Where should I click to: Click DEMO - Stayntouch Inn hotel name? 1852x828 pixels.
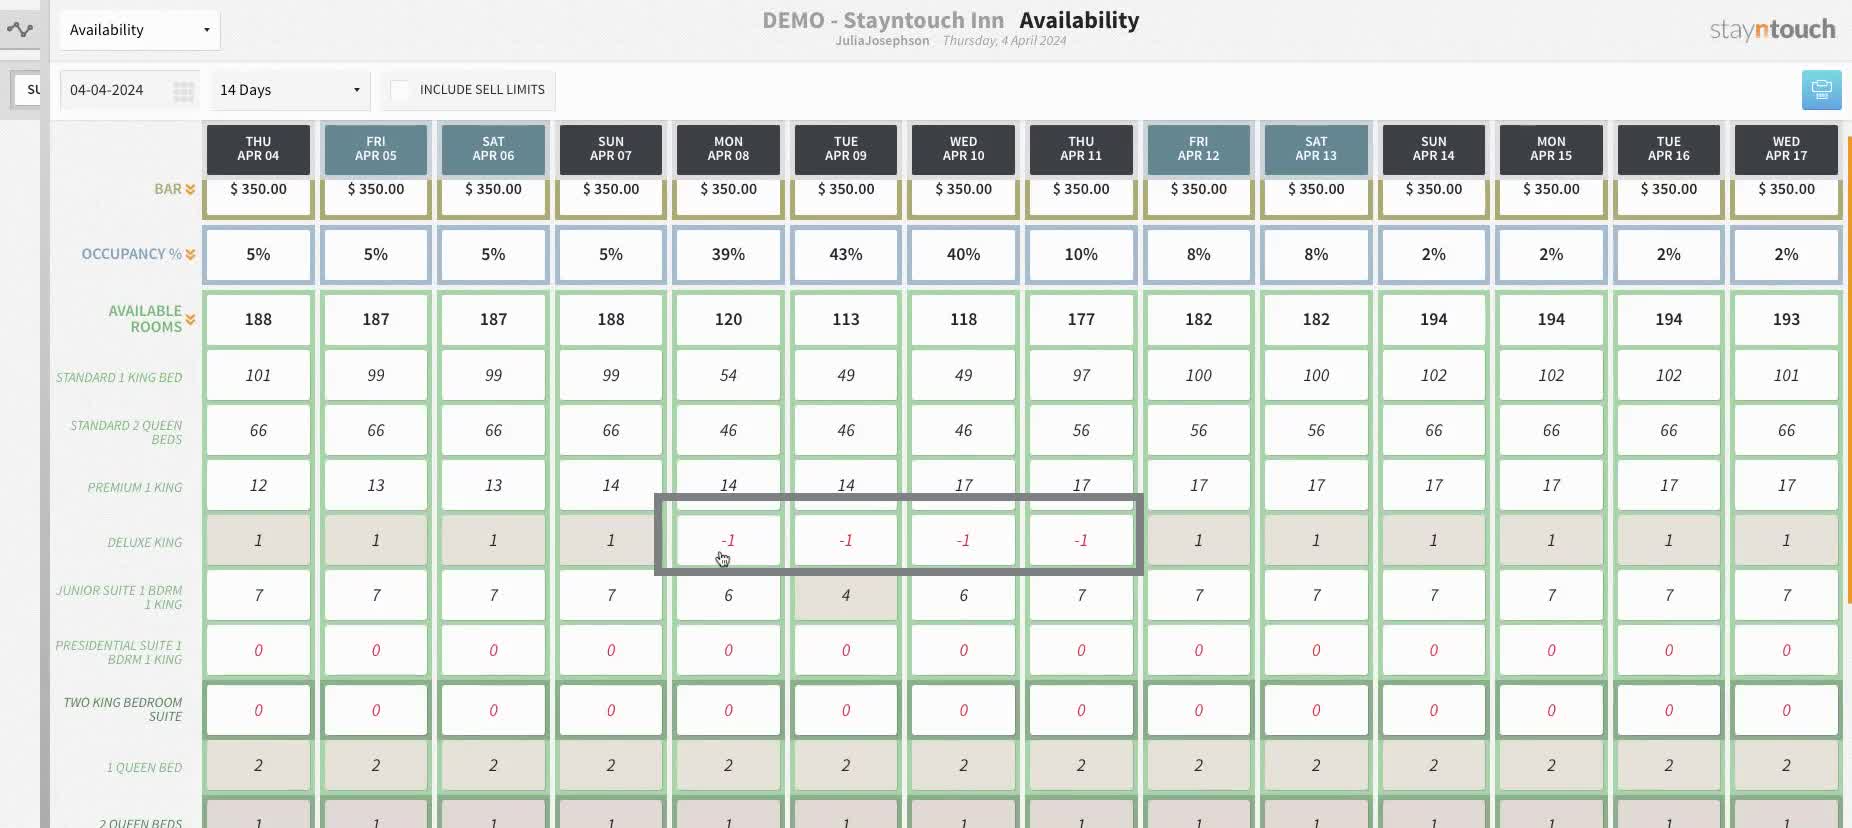click(x=883, y=20)
